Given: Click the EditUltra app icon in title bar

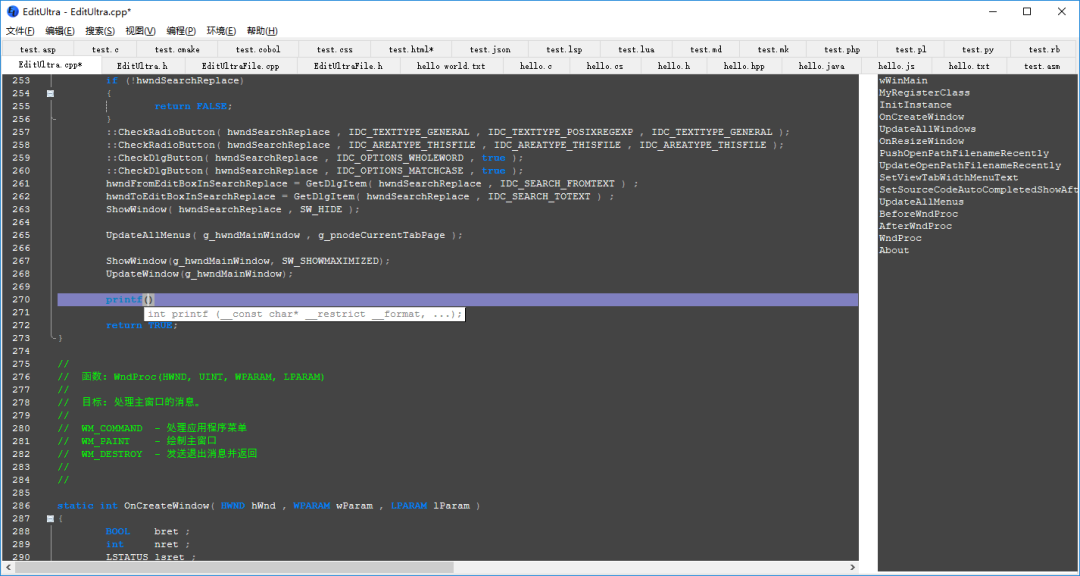Looking at the screenshot, I should [12, 12].
